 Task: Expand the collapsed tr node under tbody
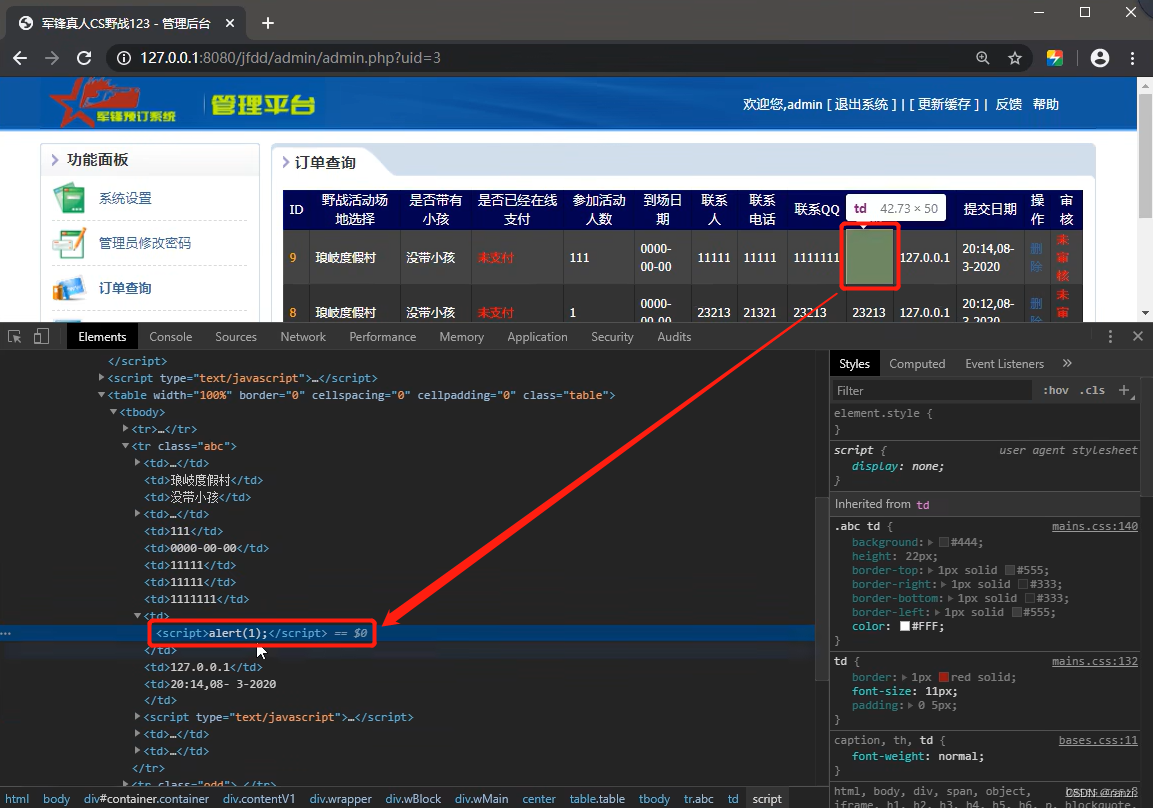tap(126, 429)
